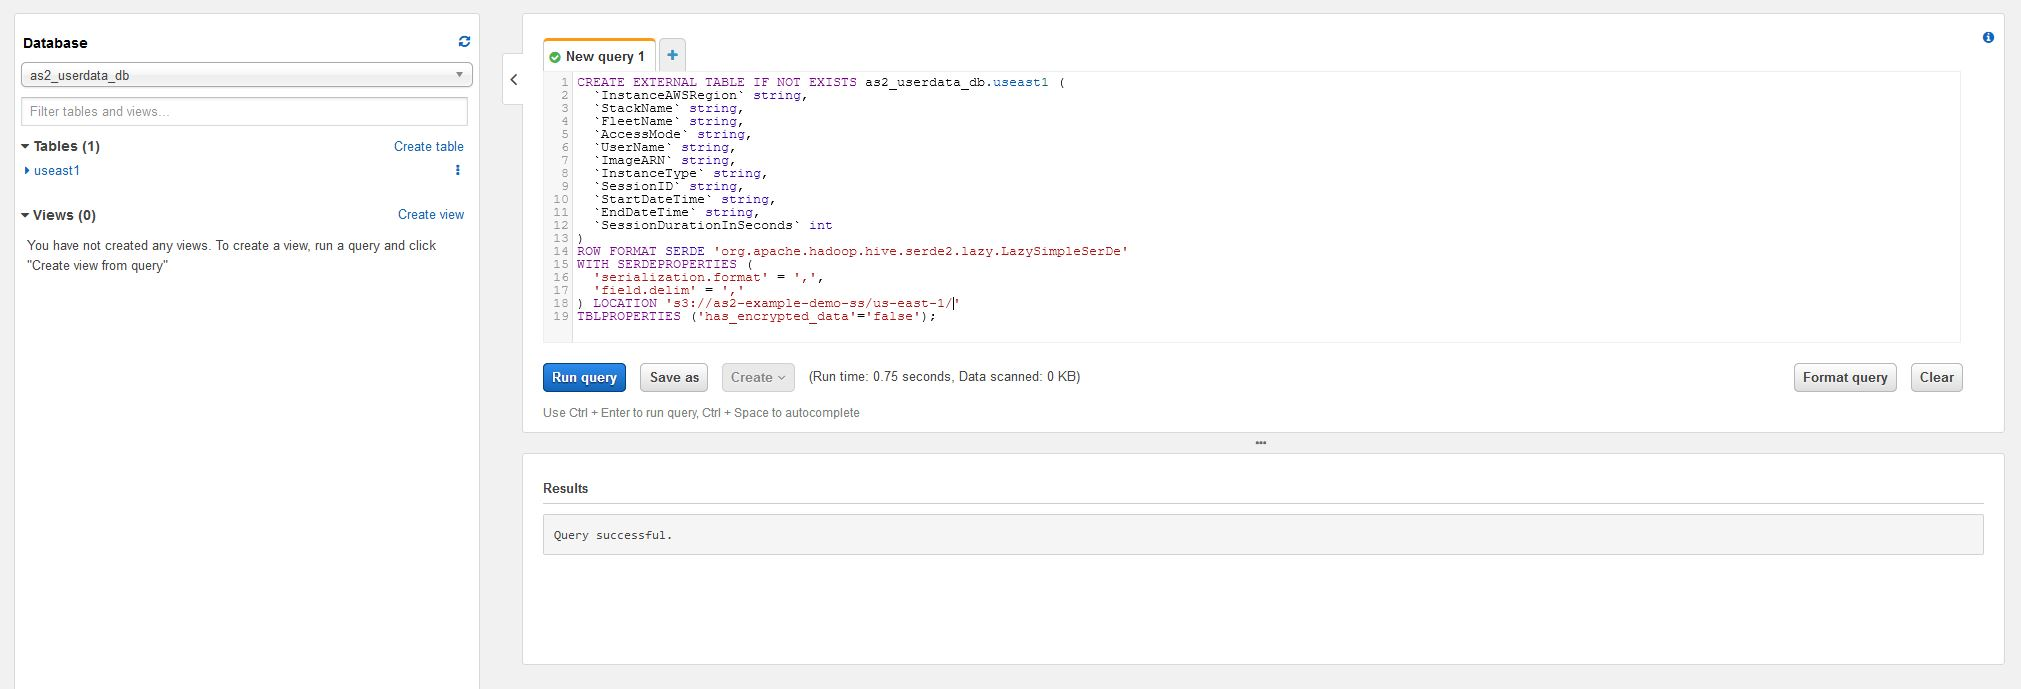Screen dimensions: 2021x689
Task: Expand the useast1 table columns
Action: (27, 171)
